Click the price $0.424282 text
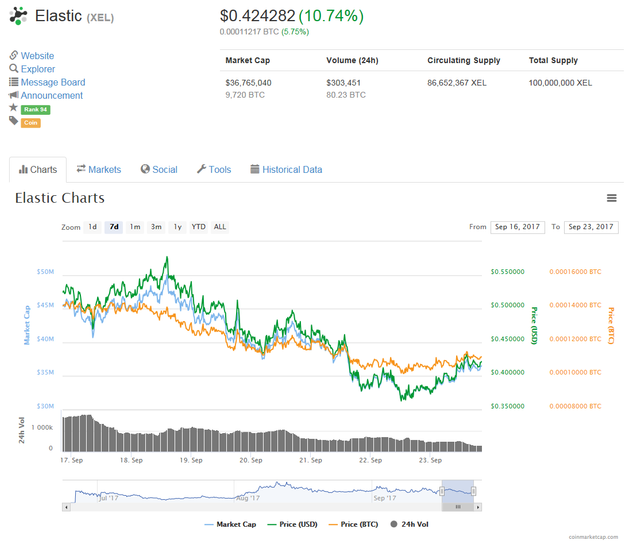This screenshot has height=541, width=640. pyautogui.click(x=257, y=16)
